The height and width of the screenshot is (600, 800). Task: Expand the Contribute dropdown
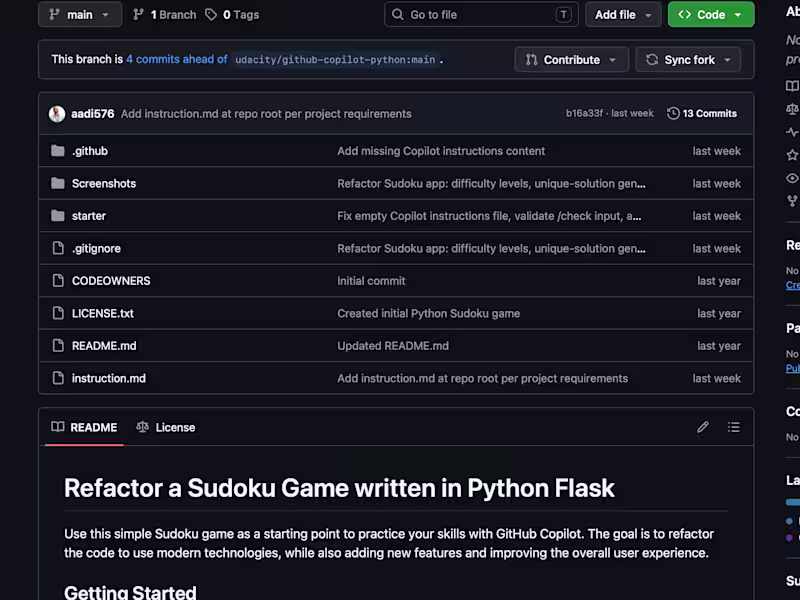coord(571,60)
